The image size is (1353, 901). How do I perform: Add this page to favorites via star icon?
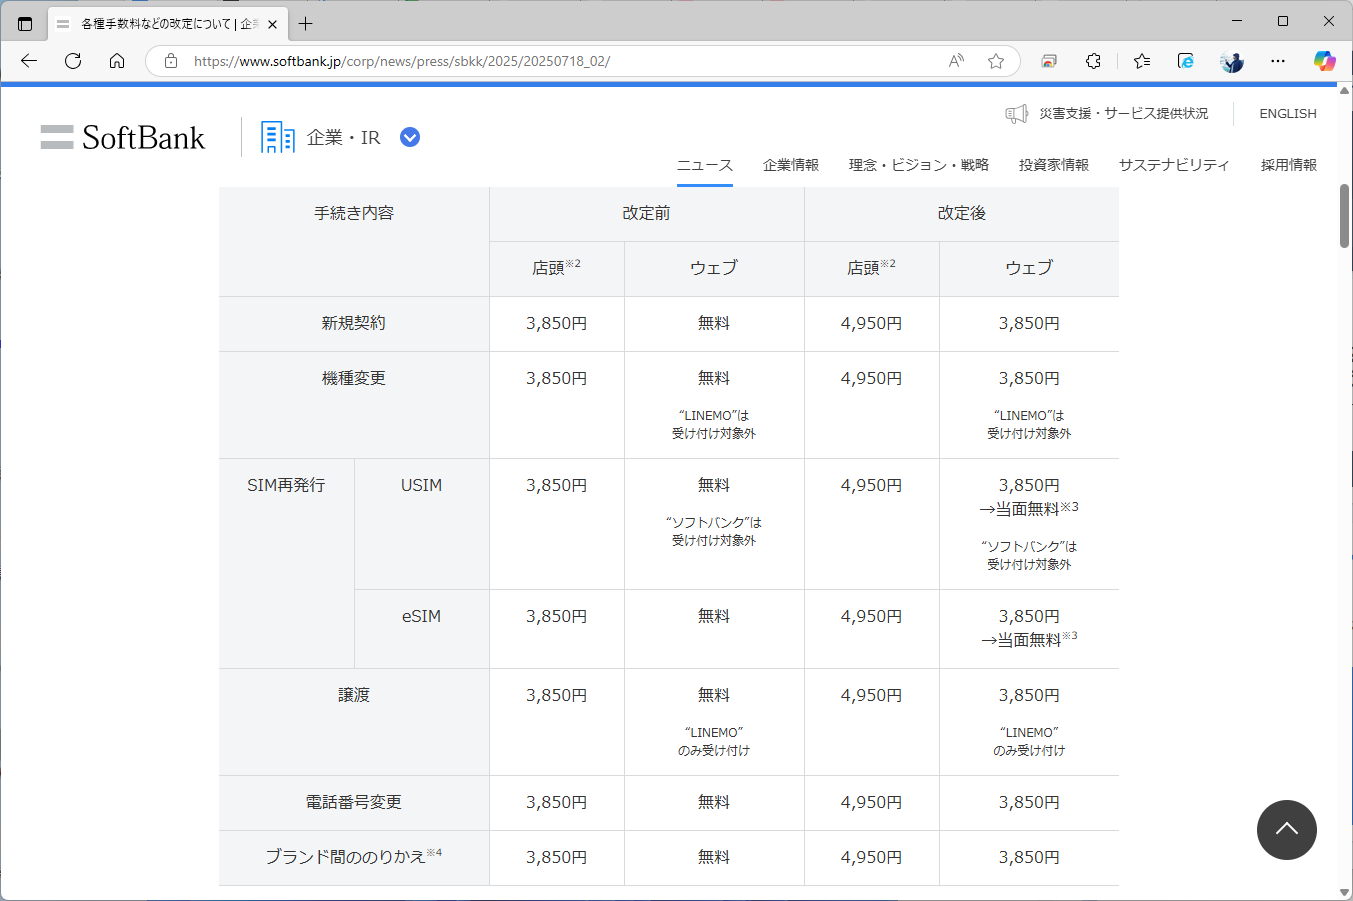click(995, 61)
